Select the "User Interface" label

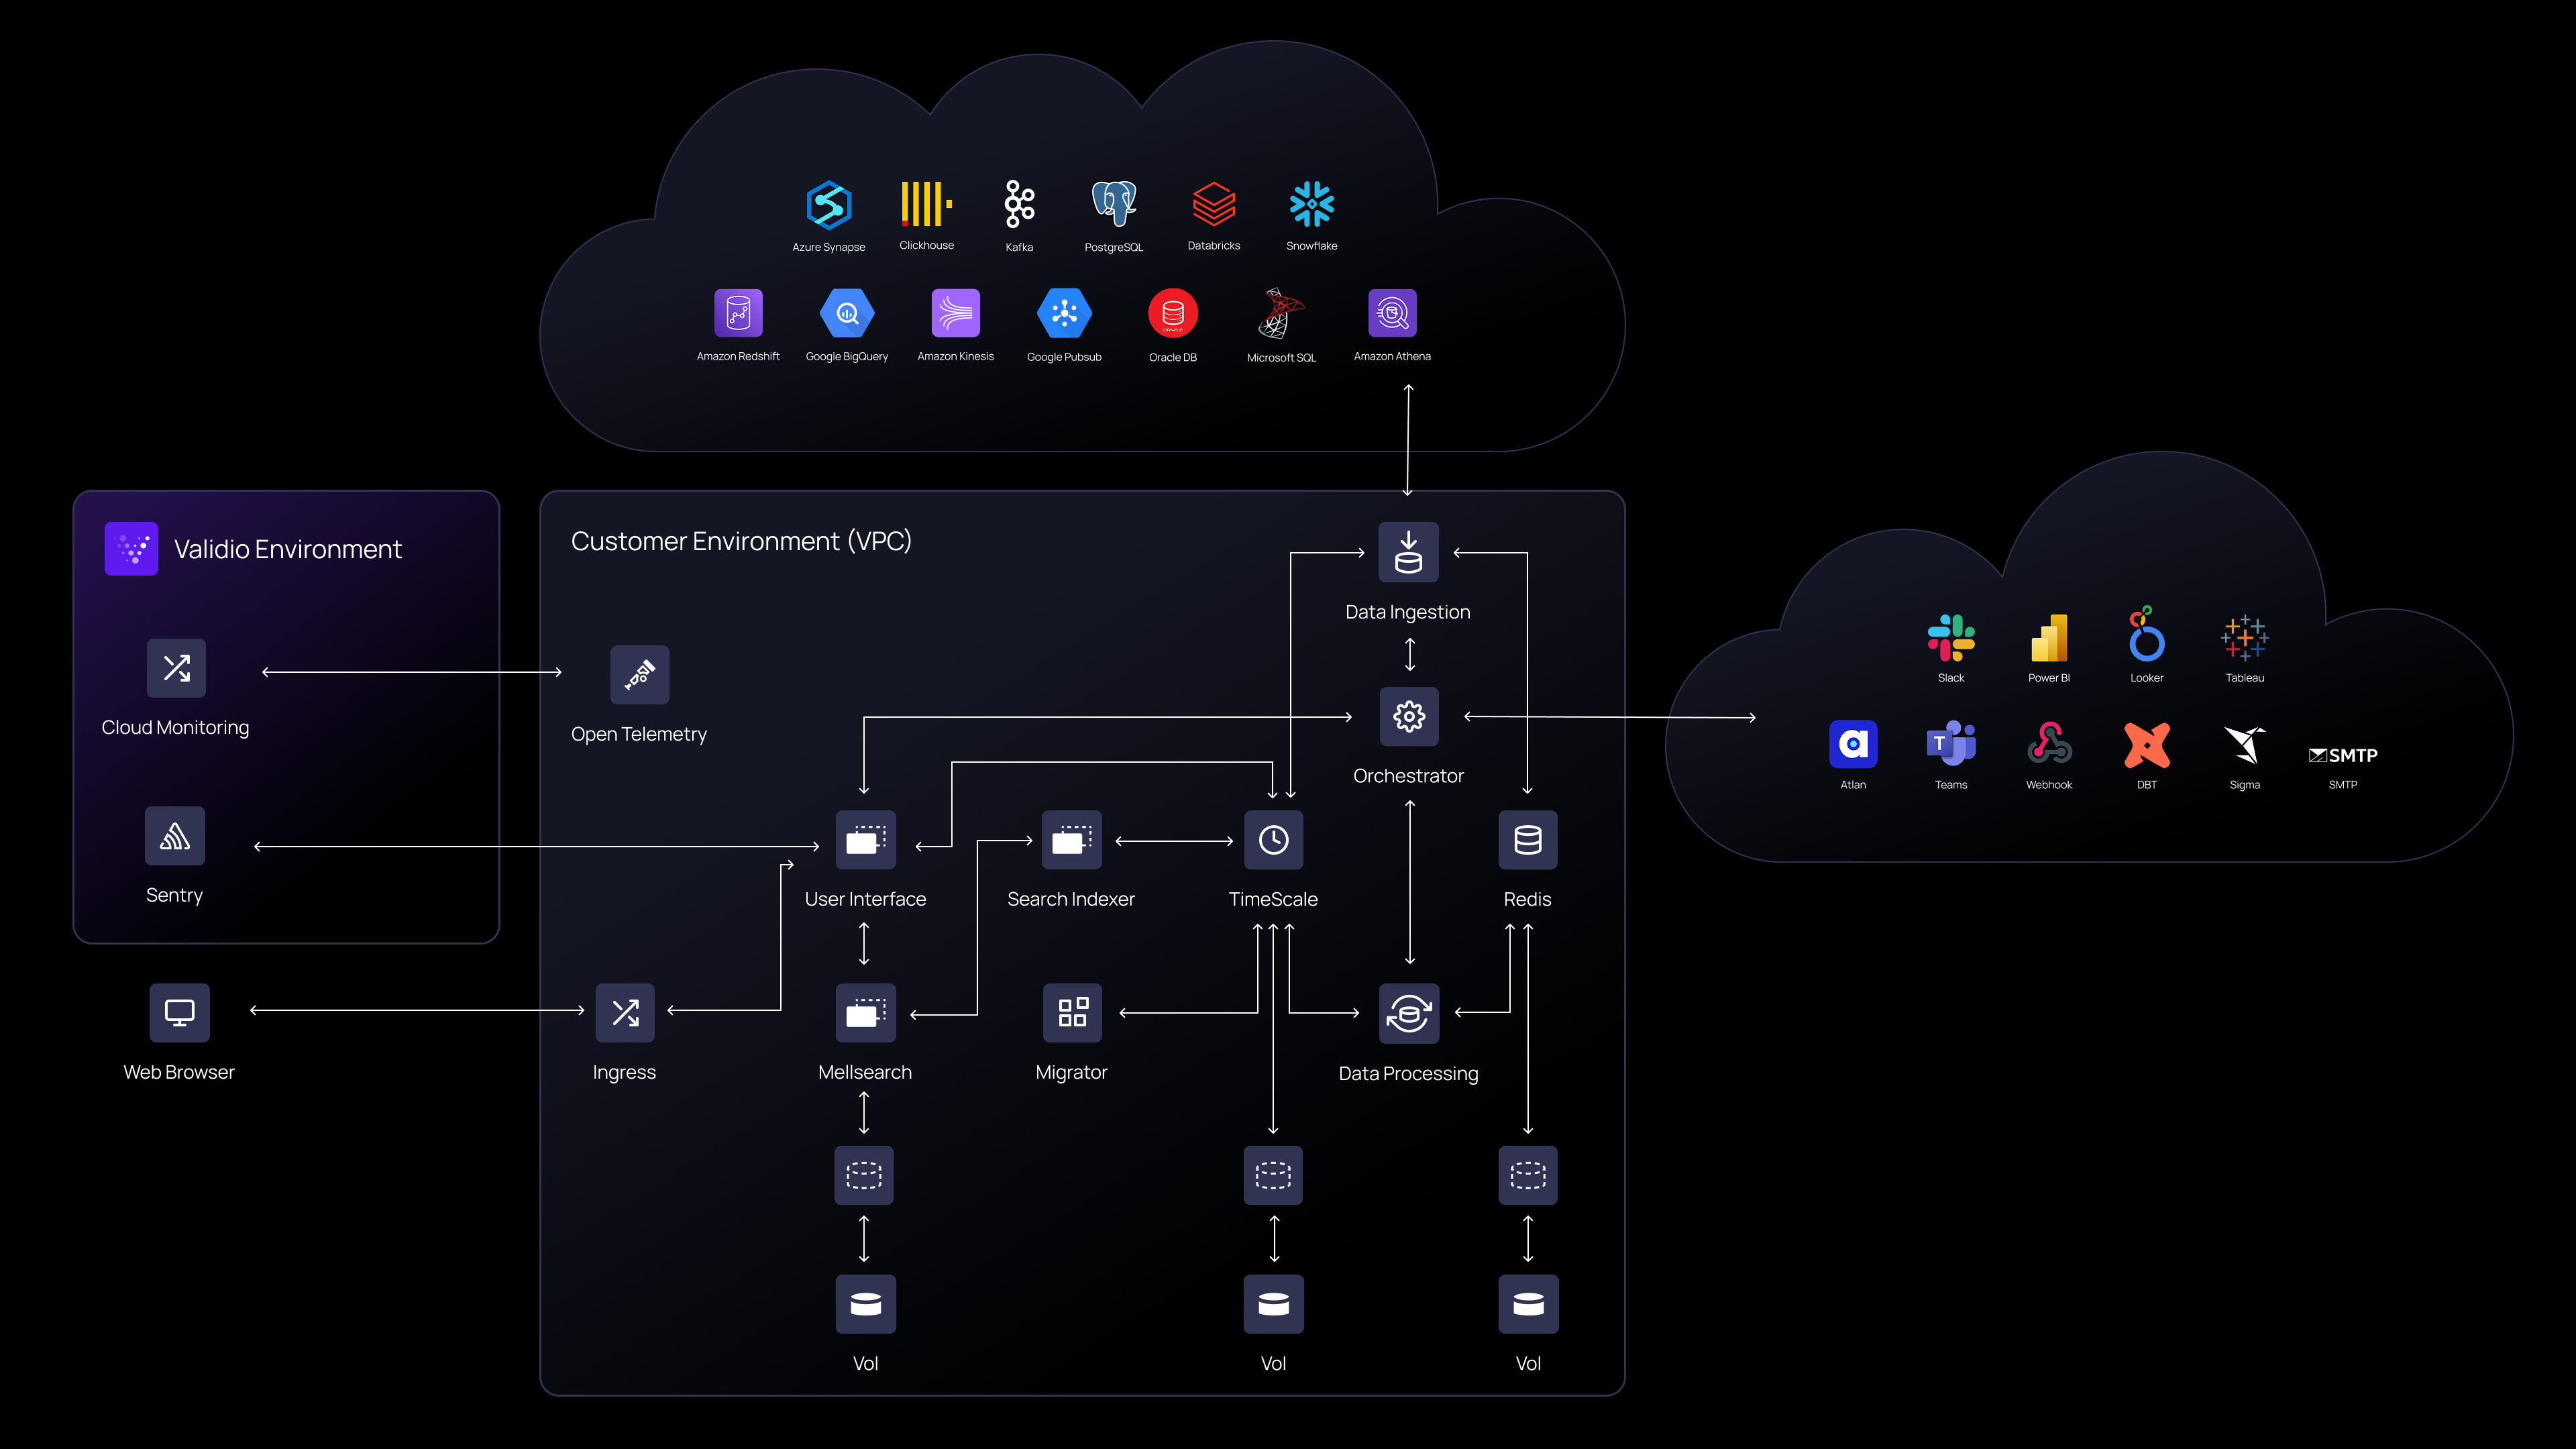point(865,899)
